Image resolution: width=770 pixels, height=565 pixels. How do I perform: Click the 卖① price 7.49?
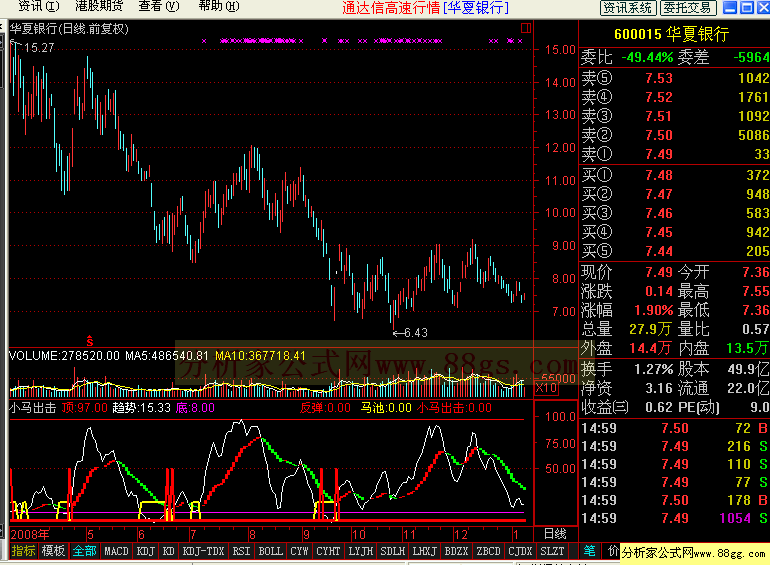[x=659, y=154]
